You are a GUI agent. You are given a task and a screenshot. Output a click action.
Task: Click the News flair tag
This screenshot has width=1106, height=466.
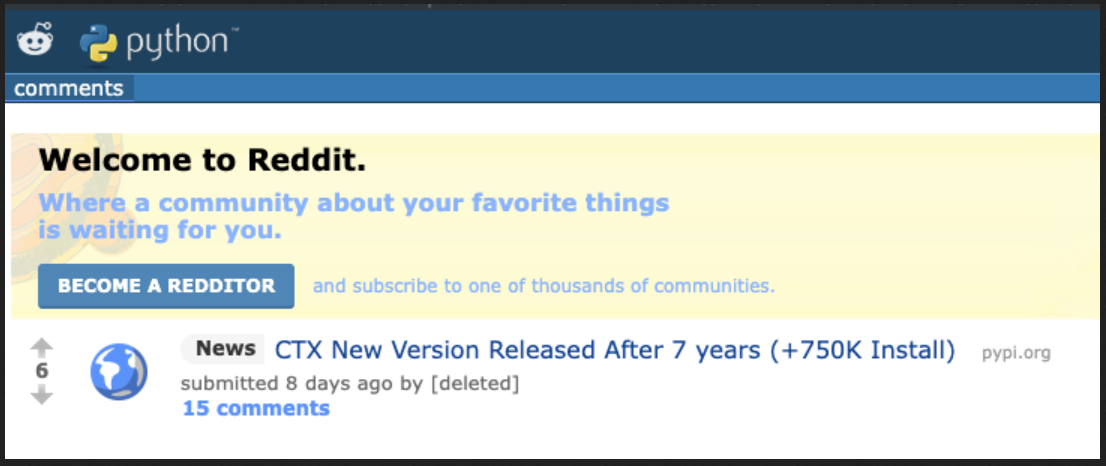223,349
